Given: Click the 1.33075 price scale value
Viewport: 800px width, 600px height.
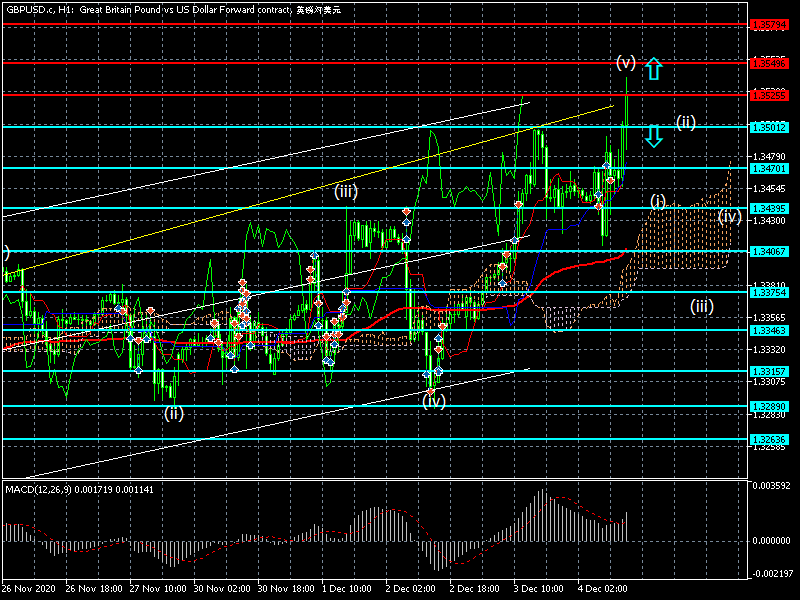Looking at the screenshot, I should (769, 382).
